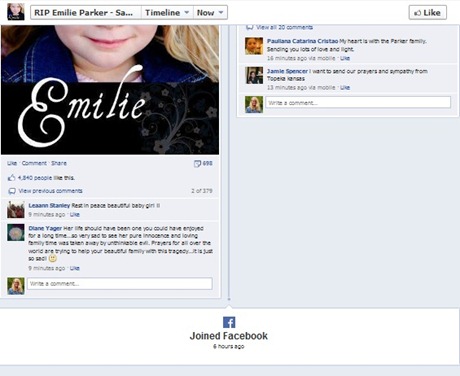Click the 6 hours ago timestamp
Viewport: 460px width, 376px height.
[229, 346]
